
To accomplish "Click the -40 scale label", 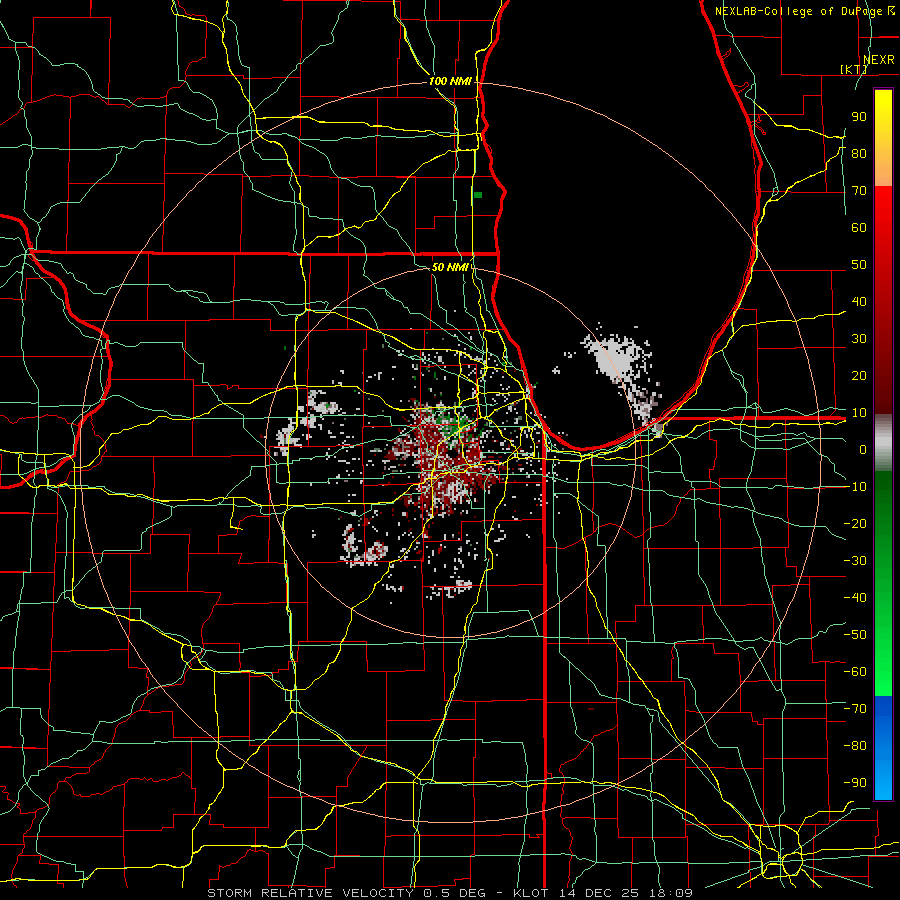I will tap(855, 598).
